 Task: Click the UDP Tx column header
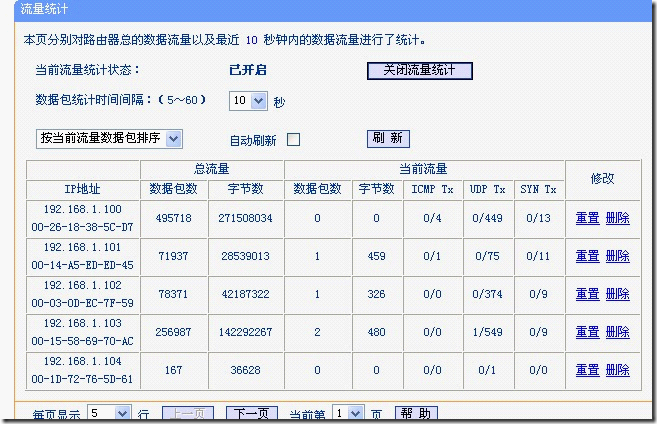pyautogui.click(x=487, y=189)
